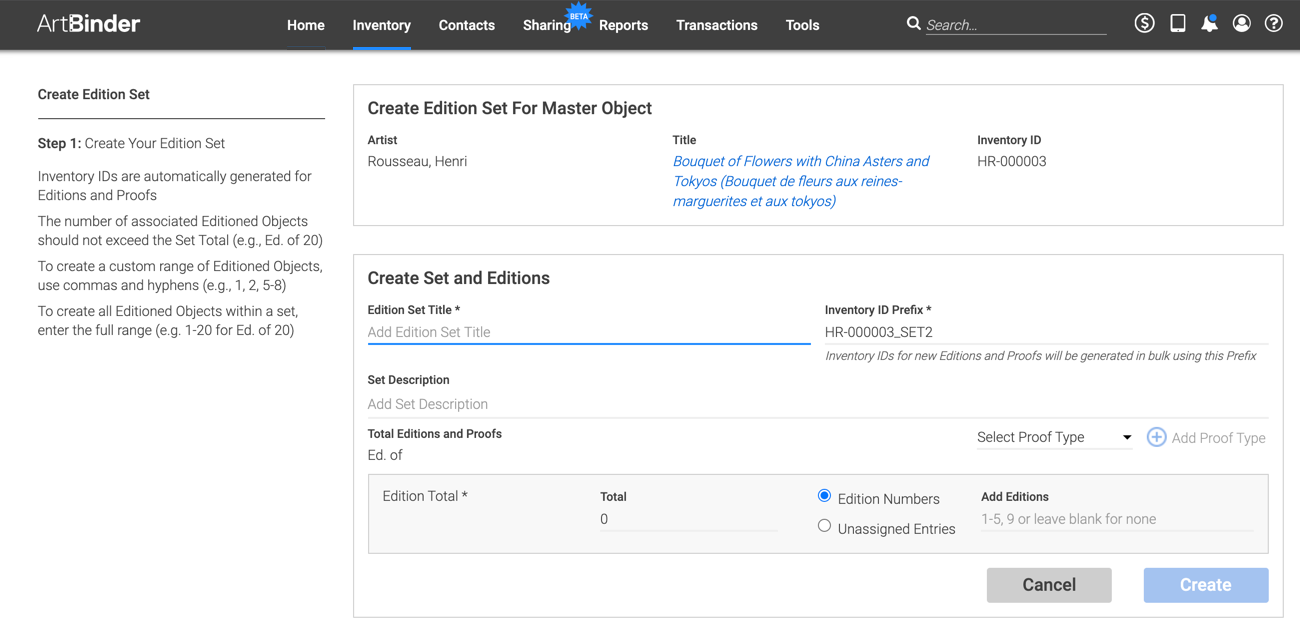The height and width of the screenshot is (627, 1300).
Task: Click the 'Create Edition Set For Master Object' heading
Action: tap(510, 108)
